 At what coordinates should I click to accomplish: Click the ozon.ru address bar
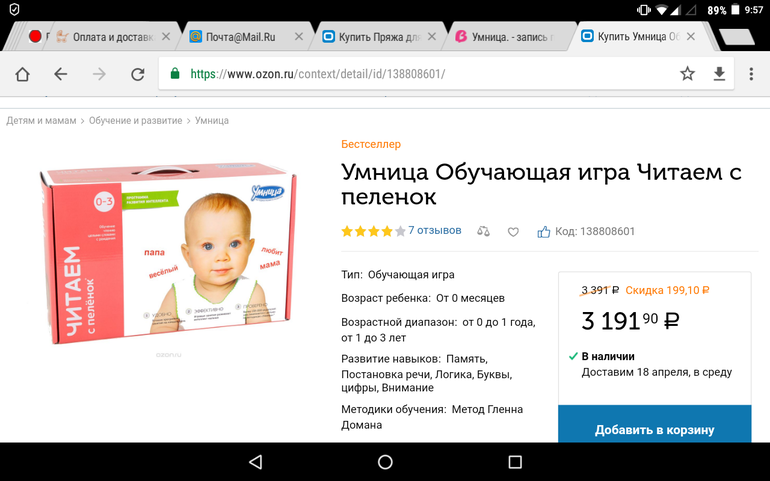click(422, 74)
